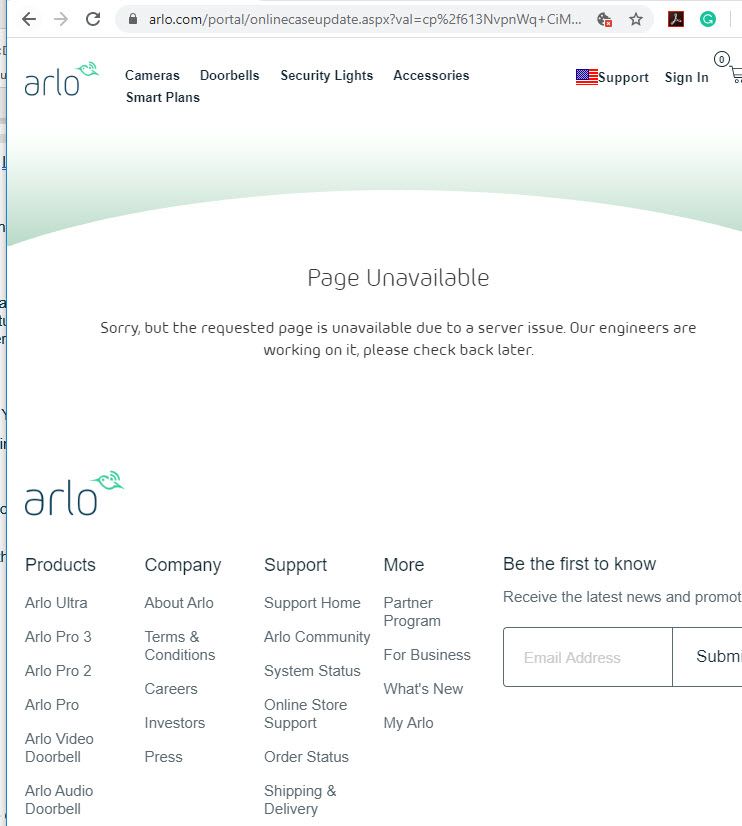The width and height of the screenshot is (742, 826).
Task: Click the Email Address input field
Action: 588,657
